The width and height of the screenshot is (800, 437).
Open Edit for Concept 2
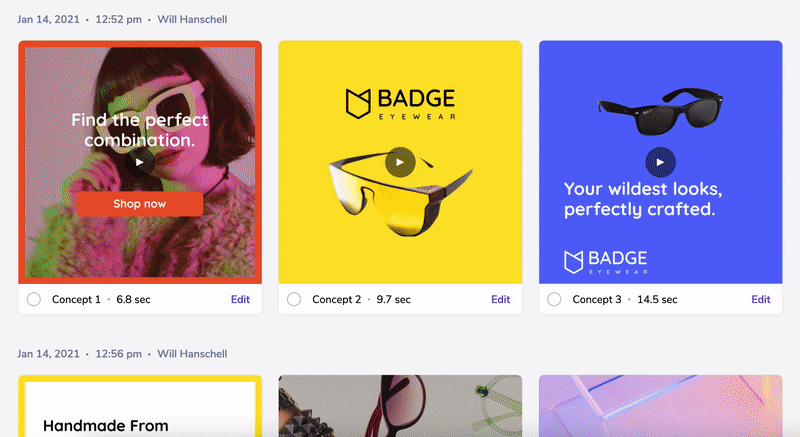[501, 299]
